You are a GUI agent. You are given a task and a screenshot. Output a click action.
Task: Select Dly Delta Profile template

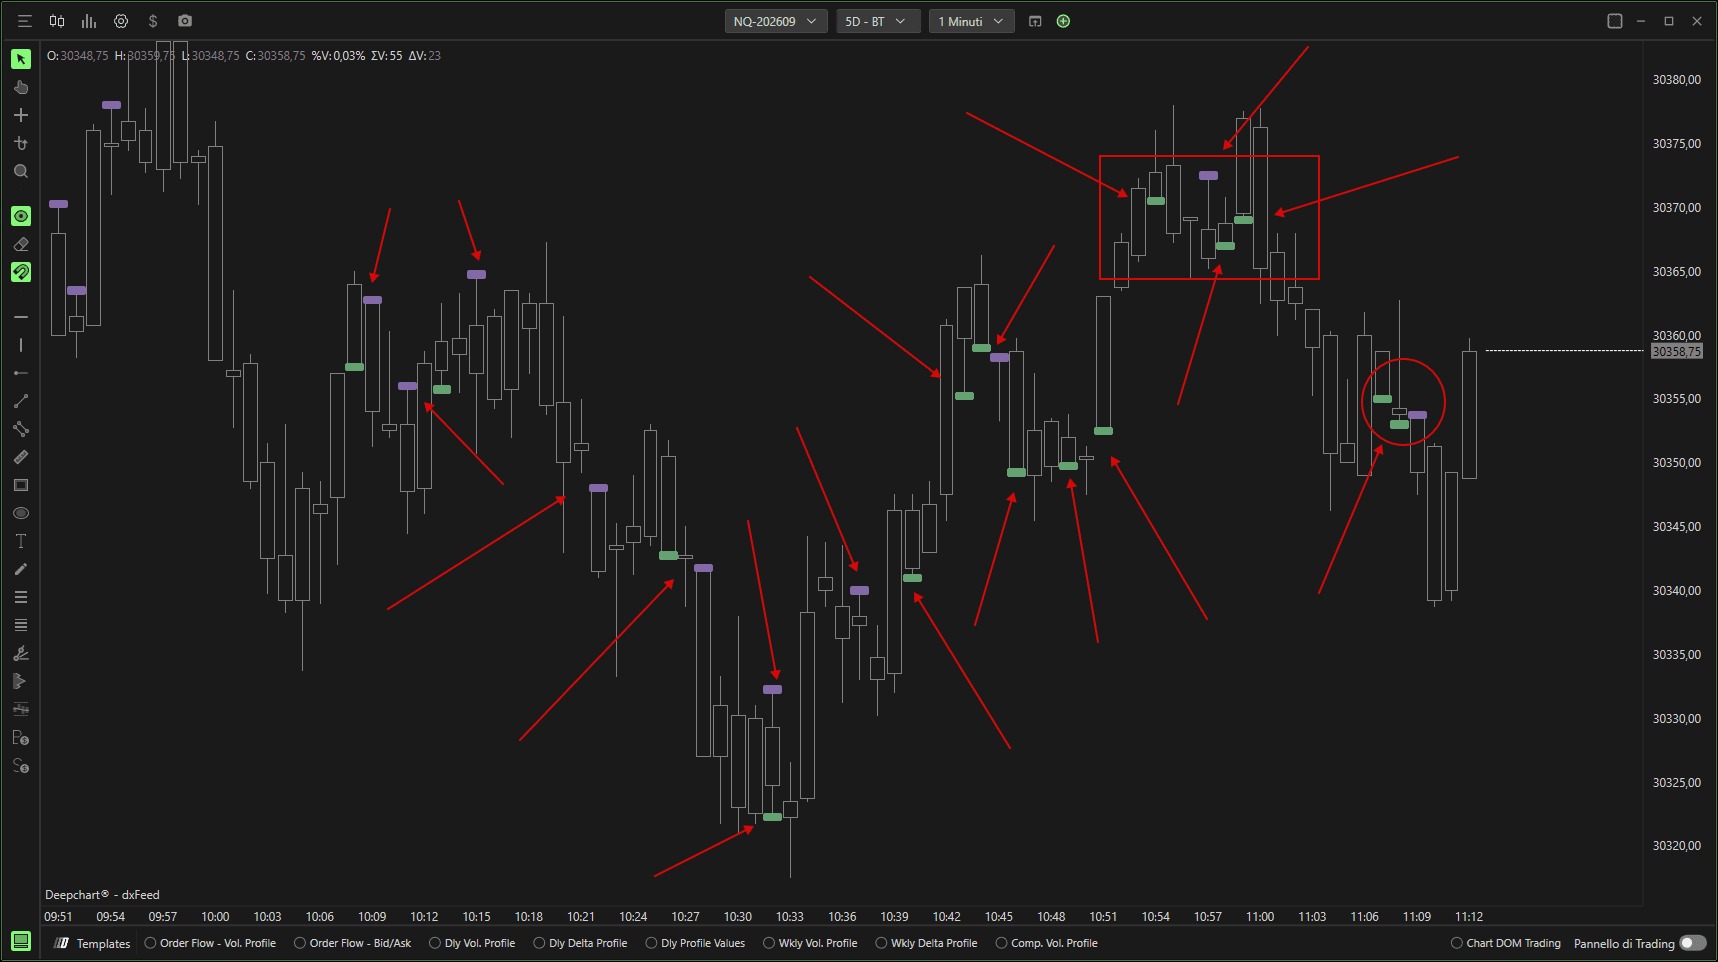click(581, 943)
